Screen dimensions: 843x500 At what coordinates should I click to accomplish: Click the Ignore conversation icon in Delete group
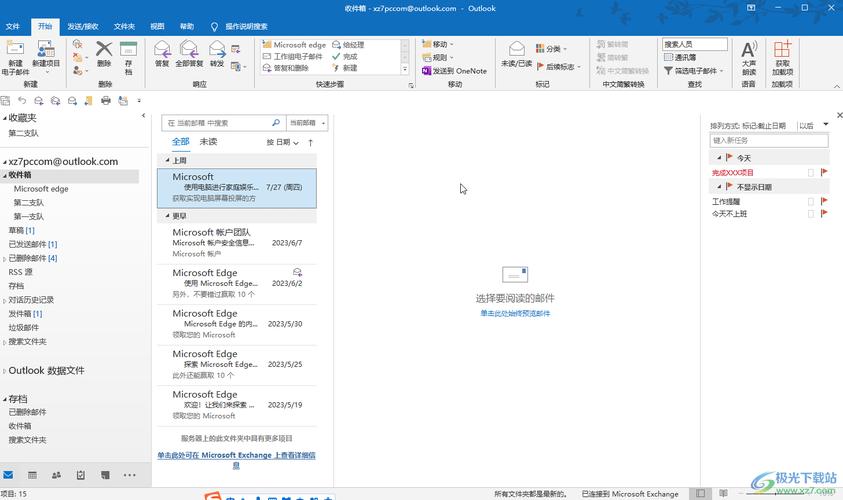77,44
